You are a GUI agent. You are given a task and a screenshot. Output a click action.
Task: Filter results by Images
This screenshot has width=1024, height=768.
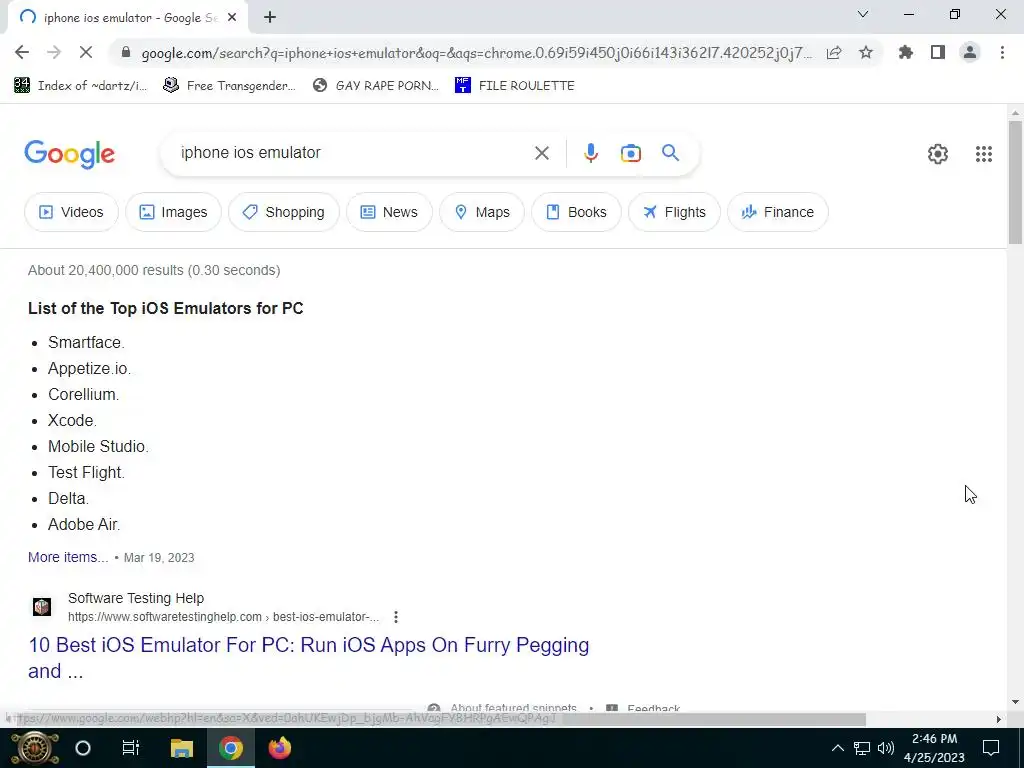[173, 212]
